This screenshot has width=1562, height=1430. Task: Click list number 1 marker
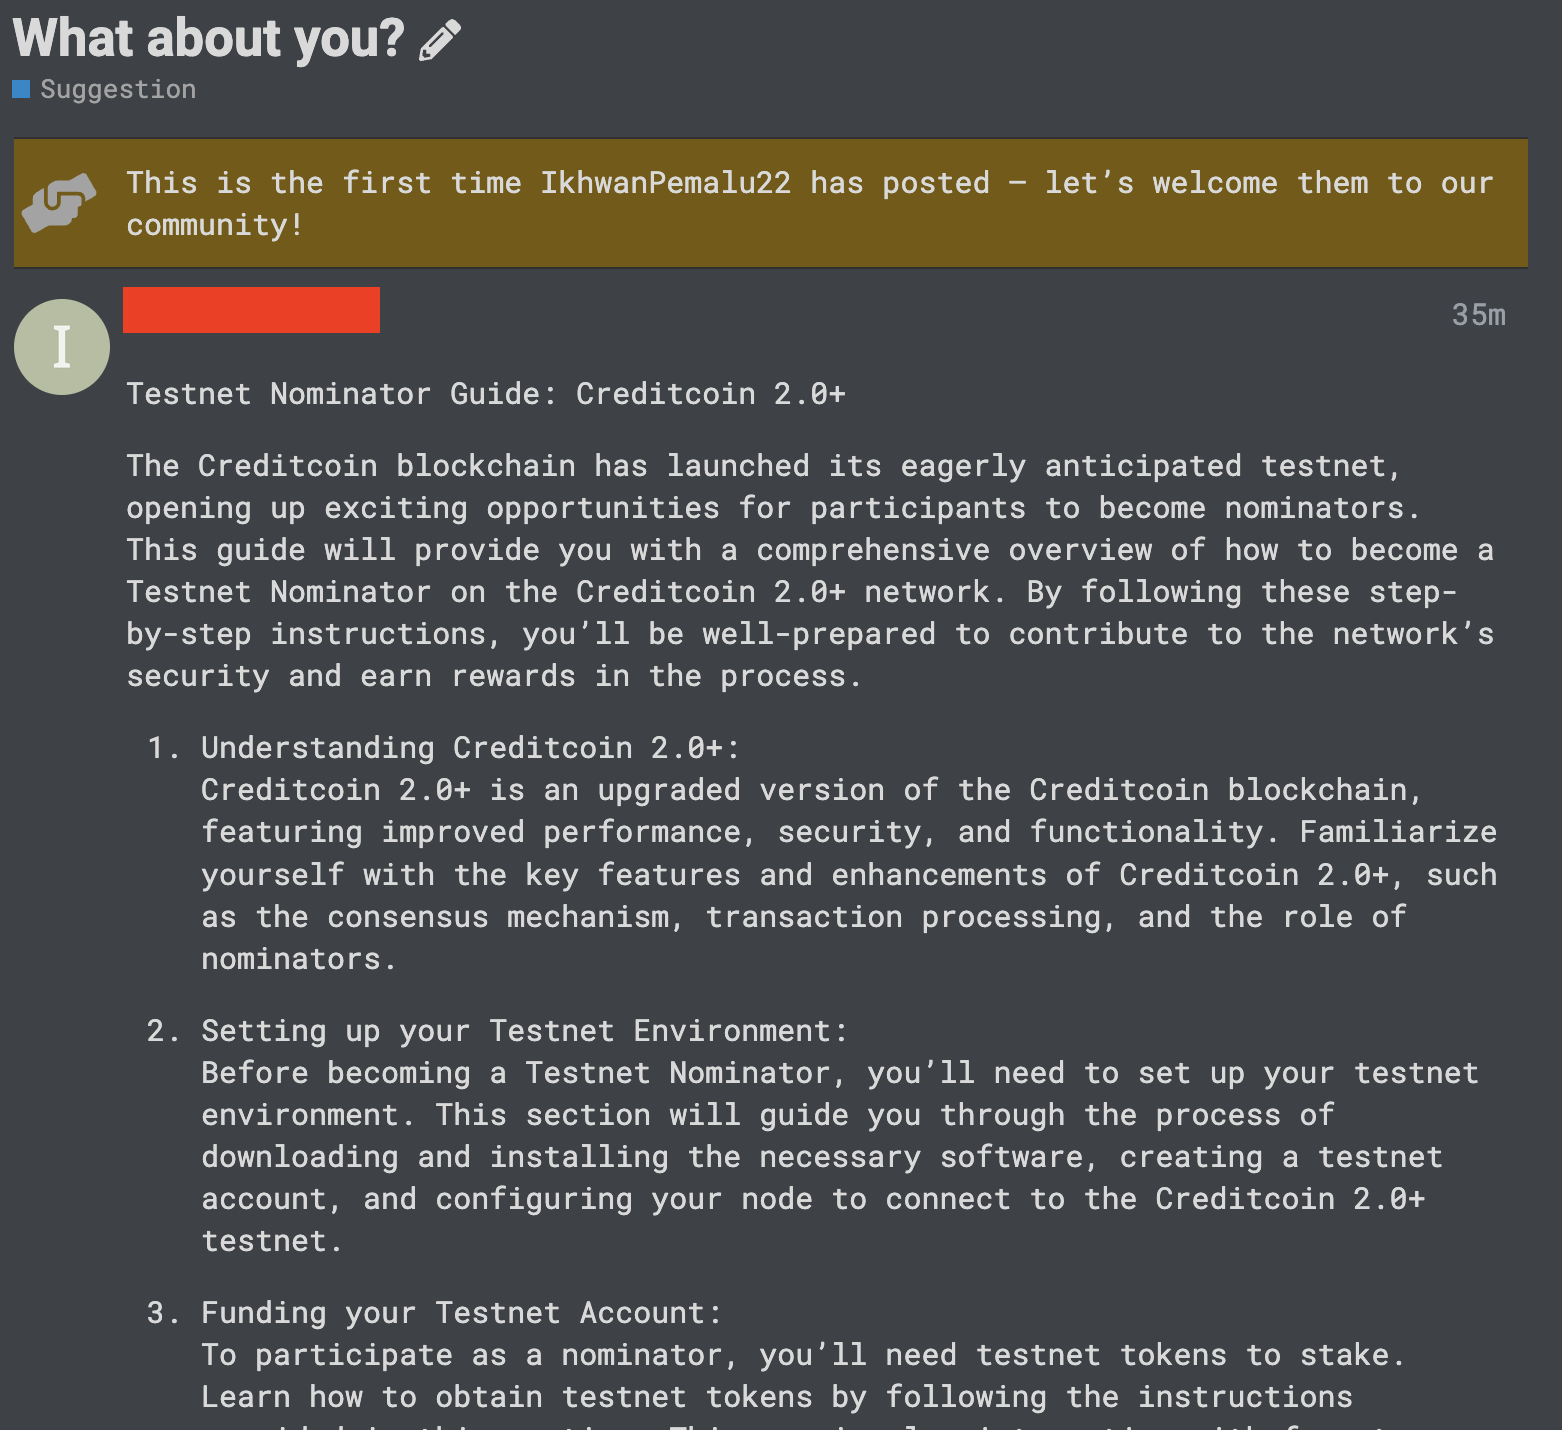tap(164, 747)
